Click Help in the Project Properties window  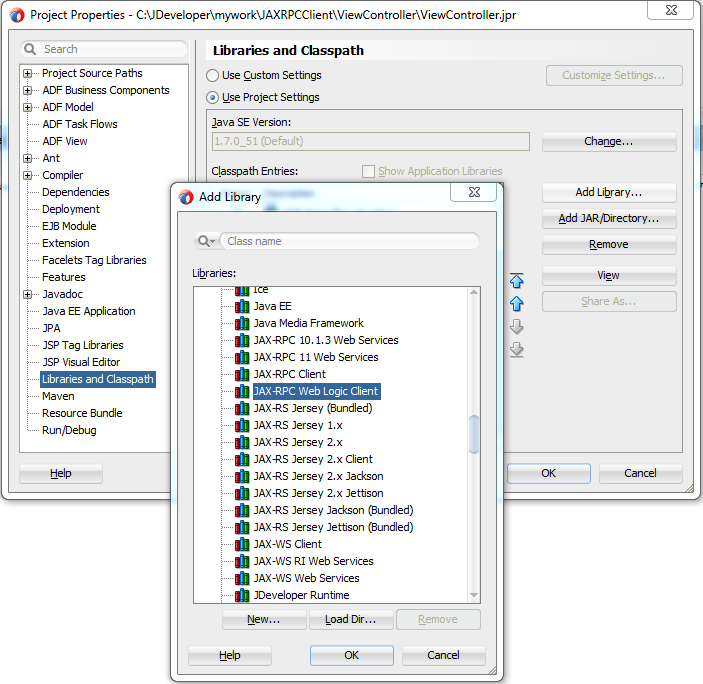click(x=61, y=473)
